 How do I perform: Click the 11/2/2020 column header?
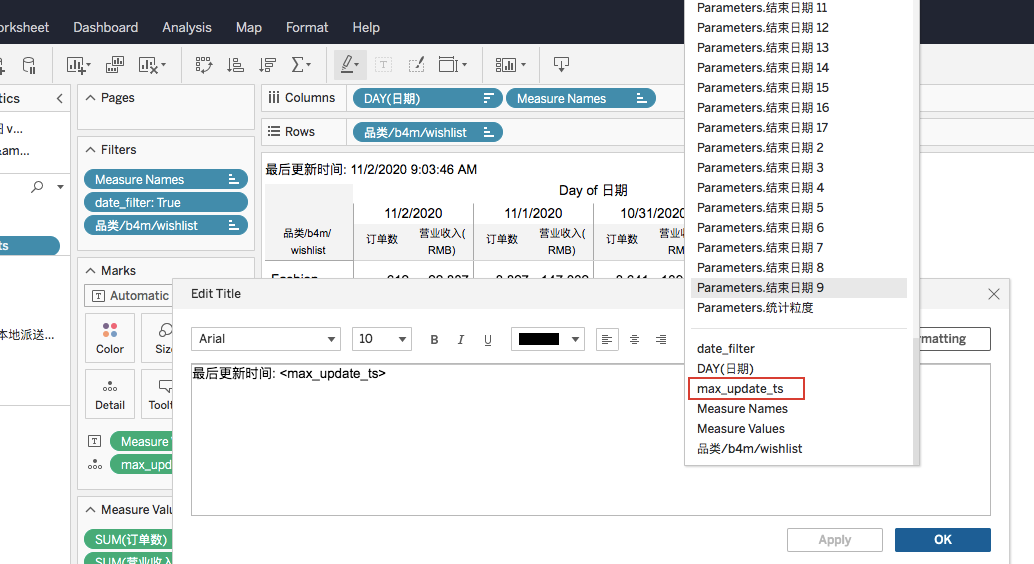(x=413, y=213)
